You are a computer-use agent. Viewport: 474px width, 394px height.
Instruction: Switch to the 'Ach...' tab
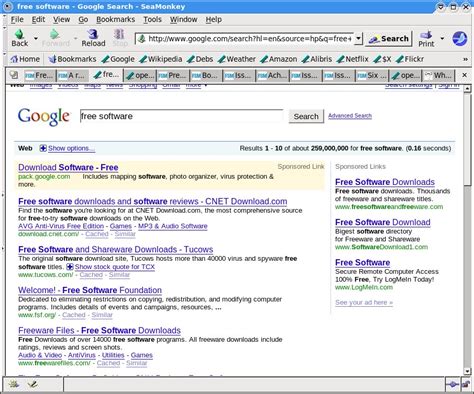tap(273, 75)
